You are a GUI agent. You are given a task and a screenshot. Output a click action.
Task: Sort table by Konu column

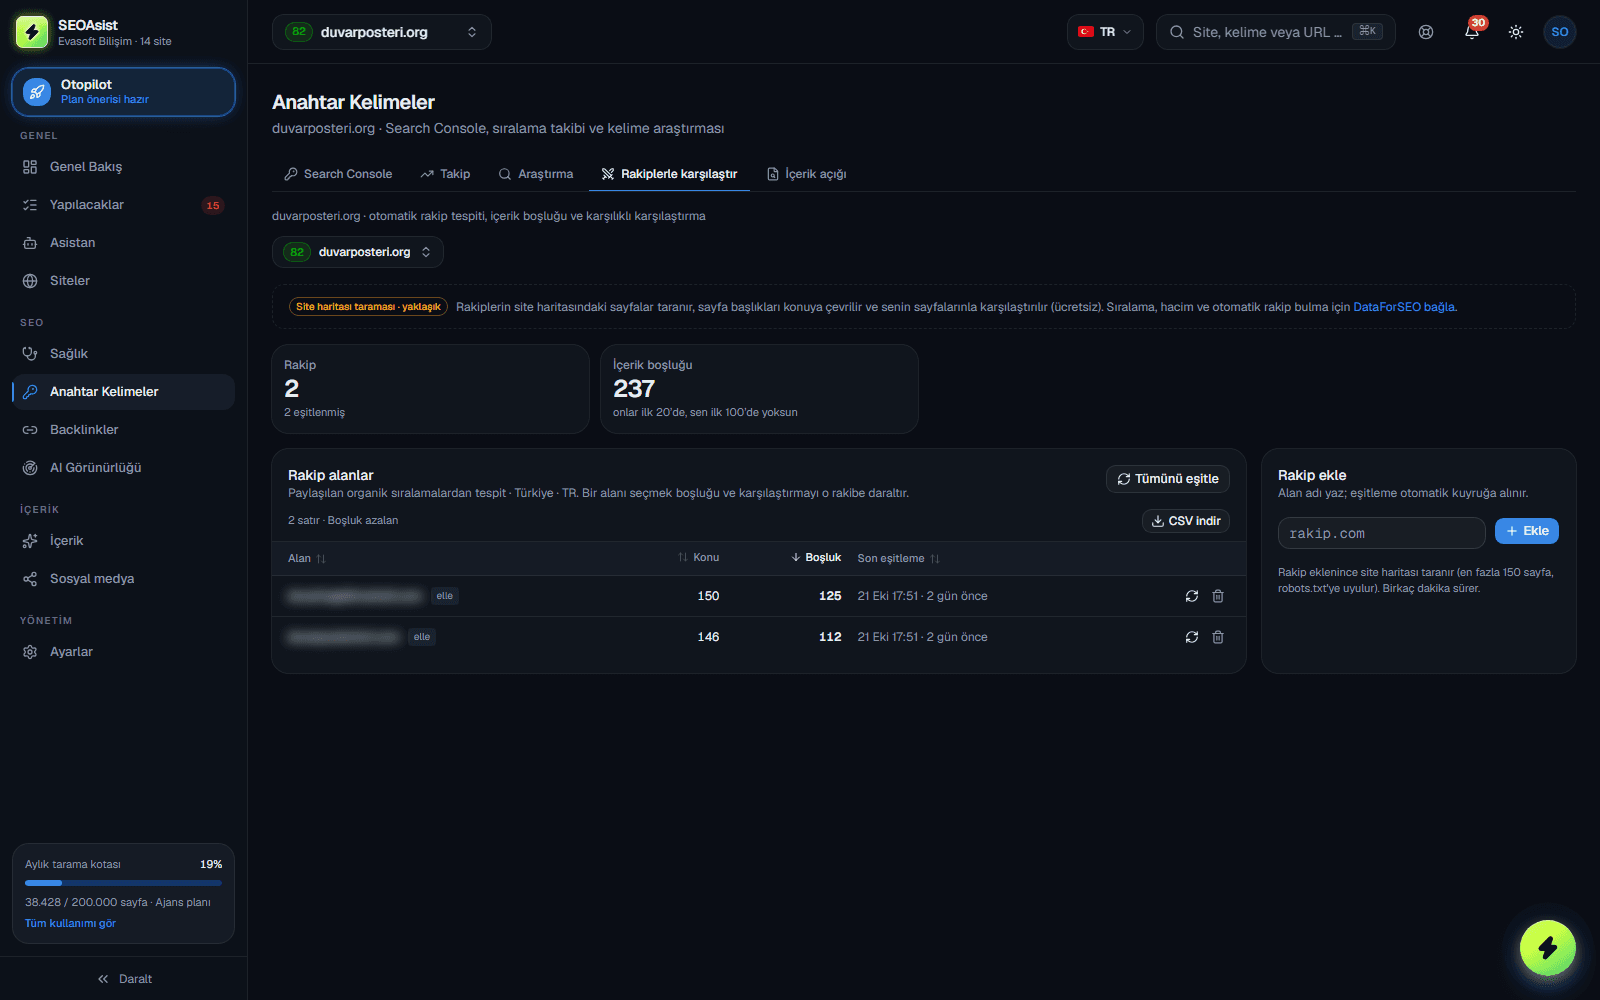point(699,558)
